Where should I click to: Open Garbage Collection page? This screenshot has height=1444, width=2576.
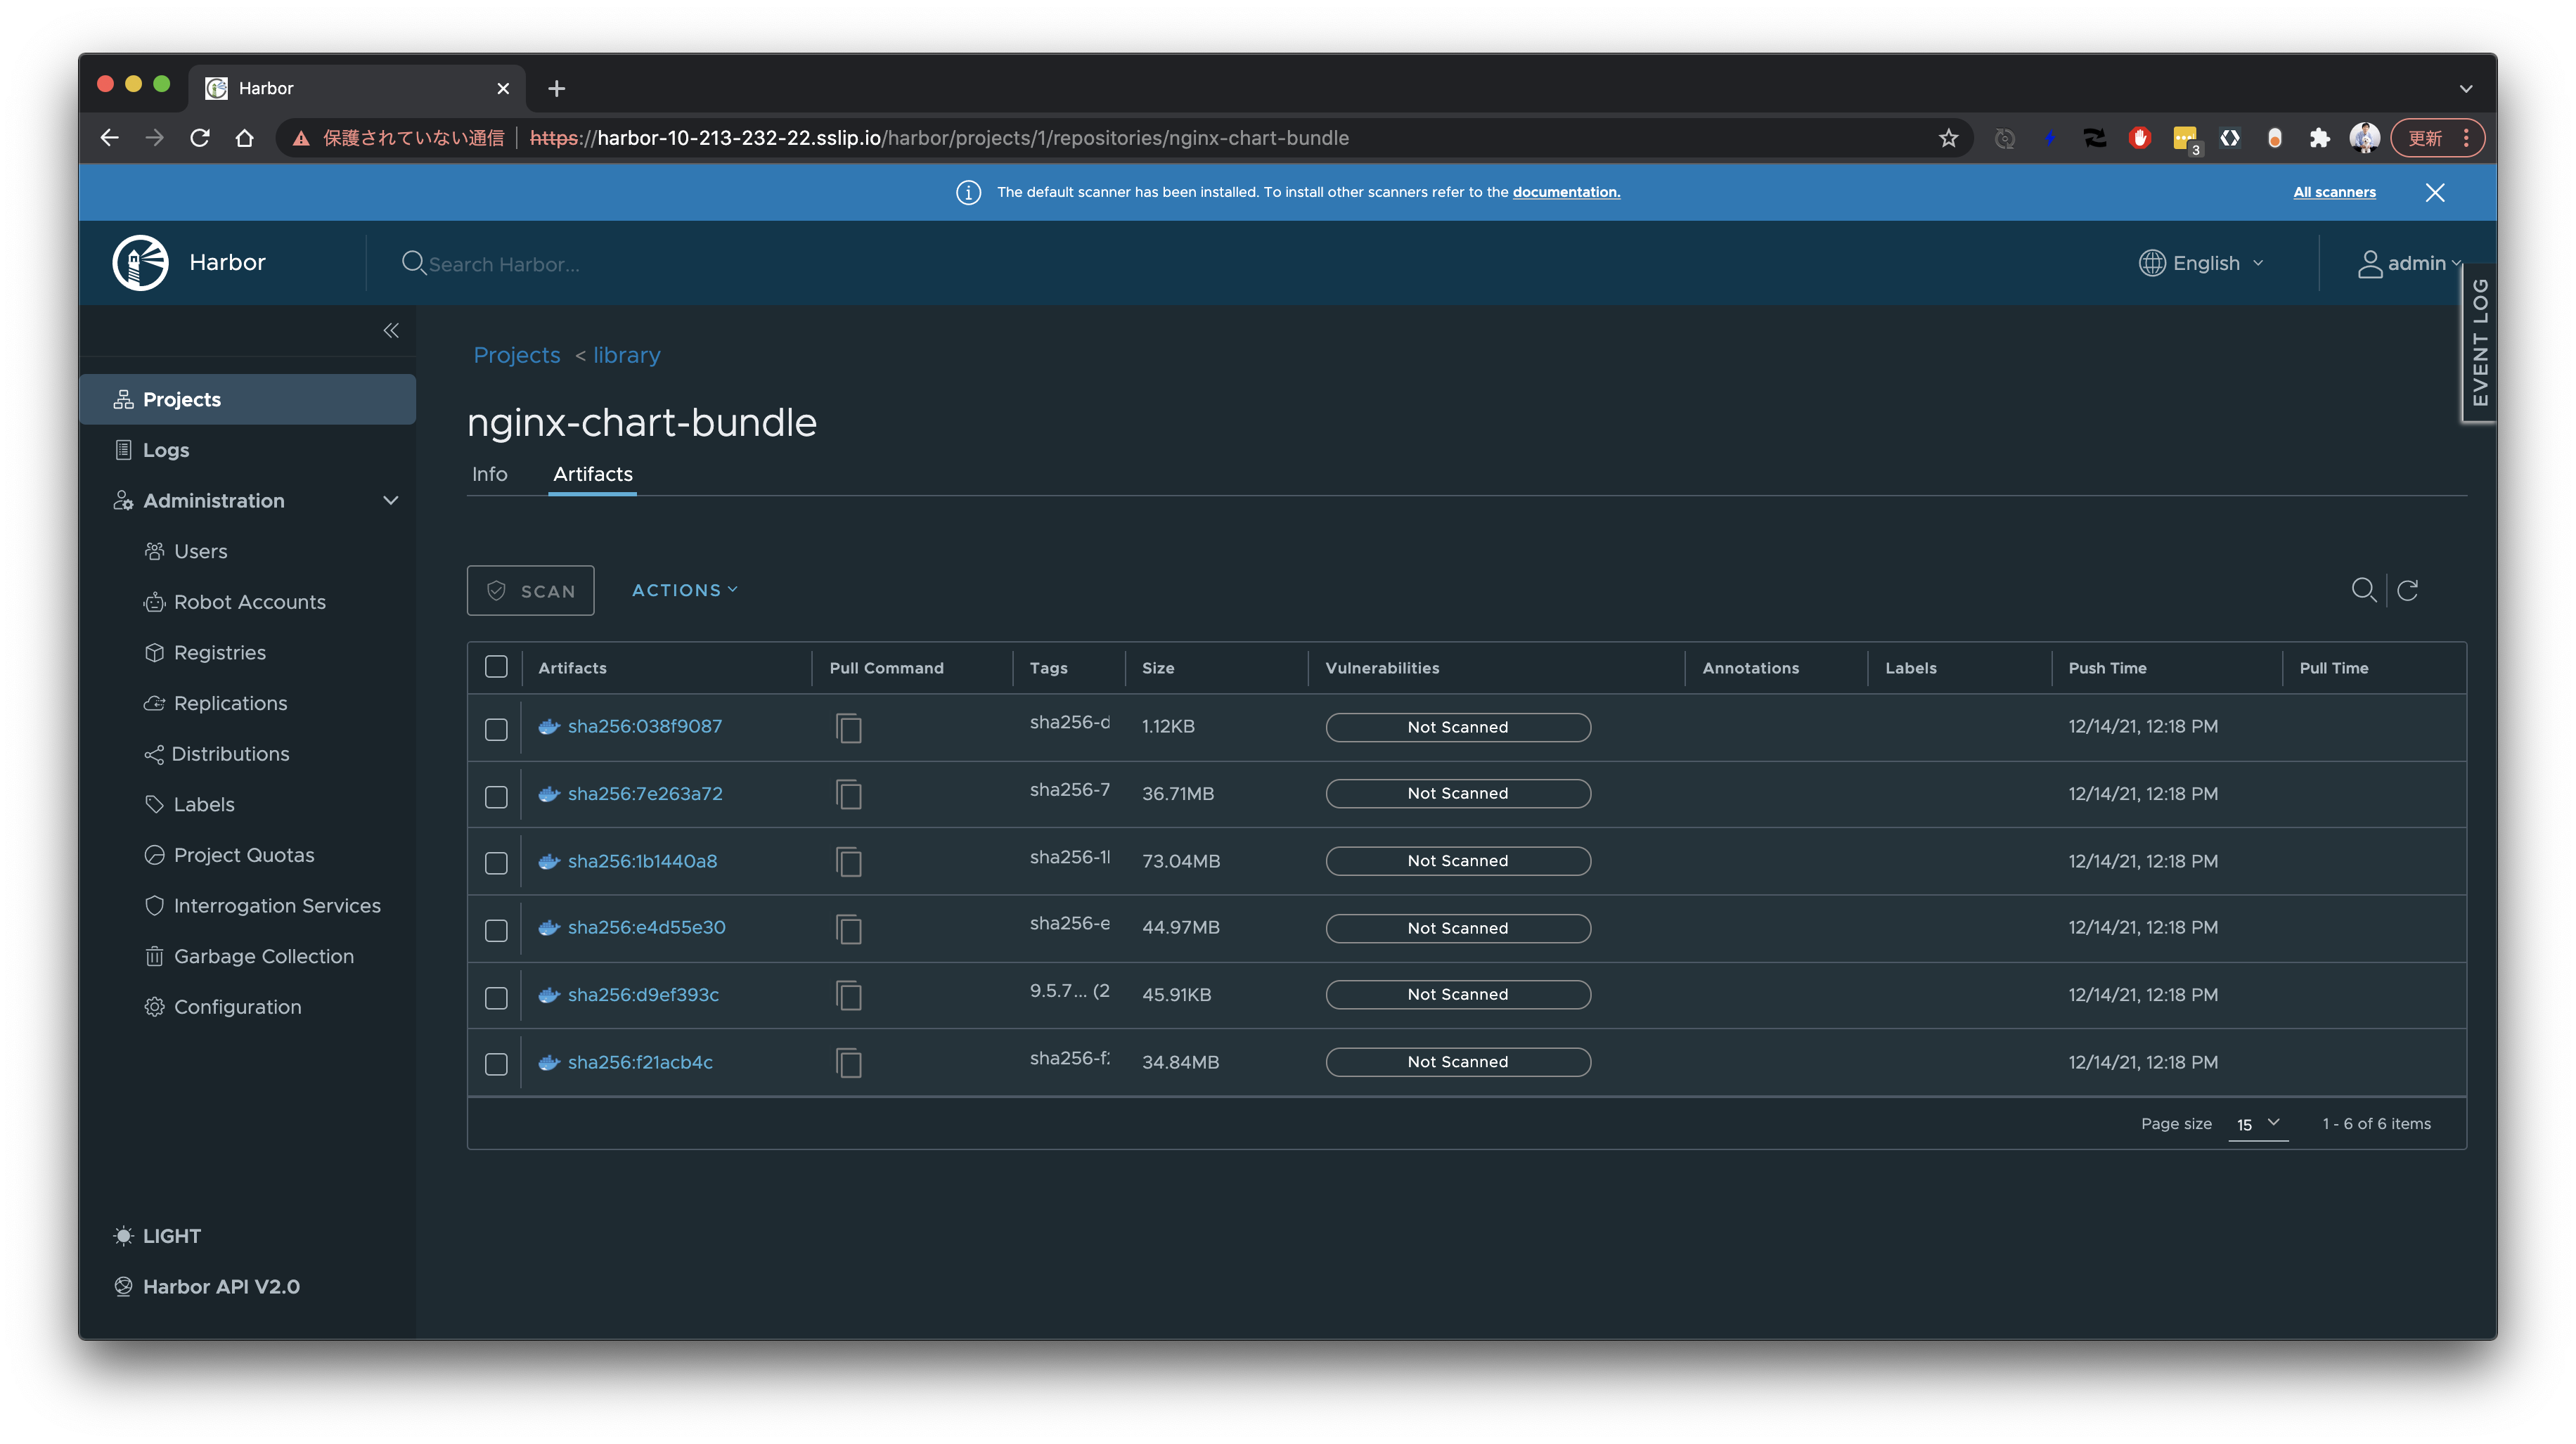pos(249,956)
